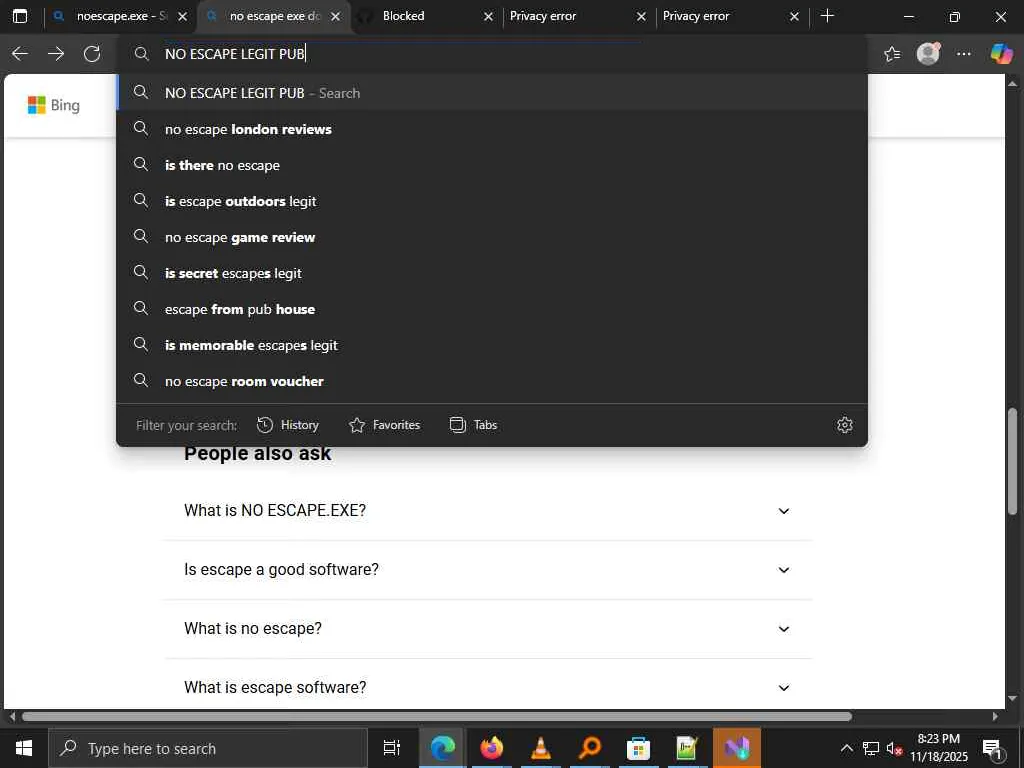Open the tab actions menu icon
The image size is (1024, 768).
click(20, 16)
